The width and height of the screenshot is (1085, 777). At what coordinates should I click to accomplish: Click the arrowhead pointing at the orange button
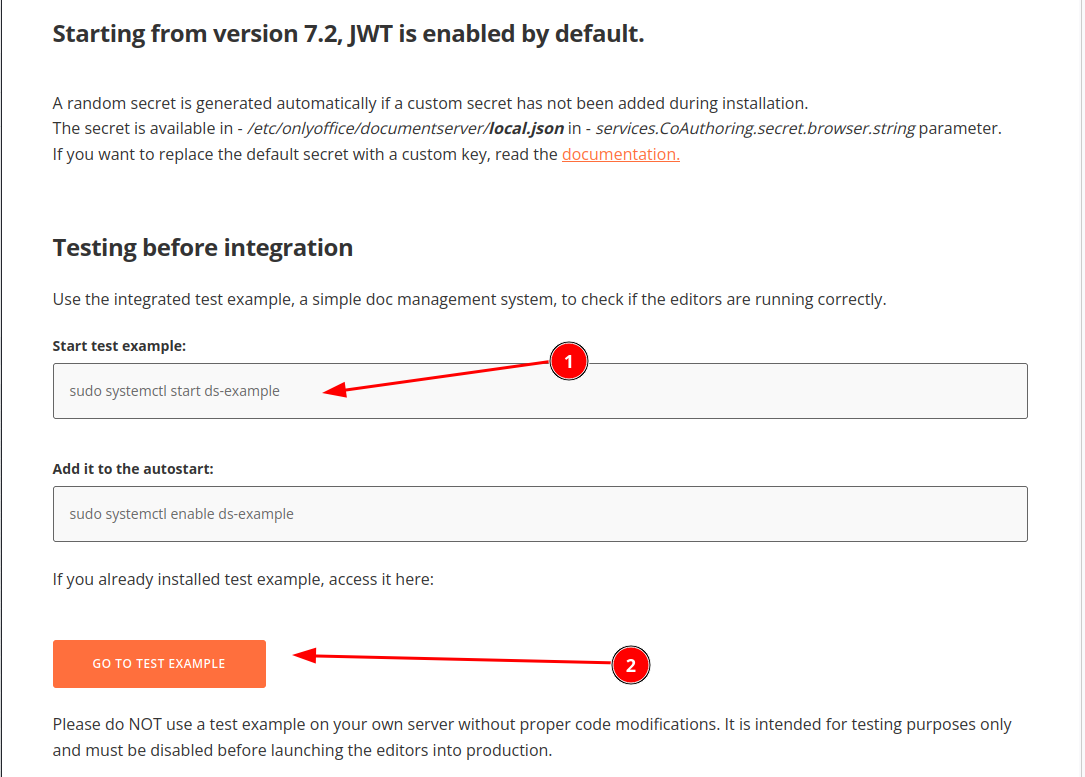[304, 656]
